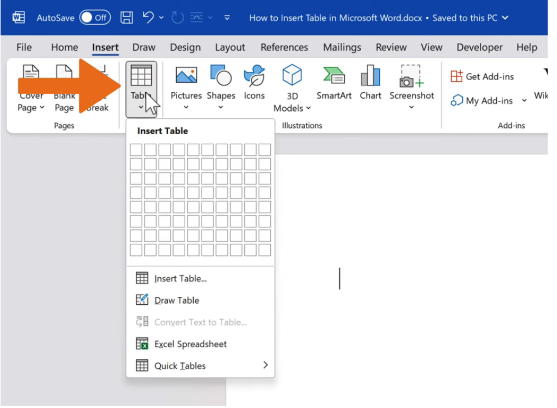Choose Excel Spreadsheet from the menu
The image size is (557, 408).
tap(200, 344)
